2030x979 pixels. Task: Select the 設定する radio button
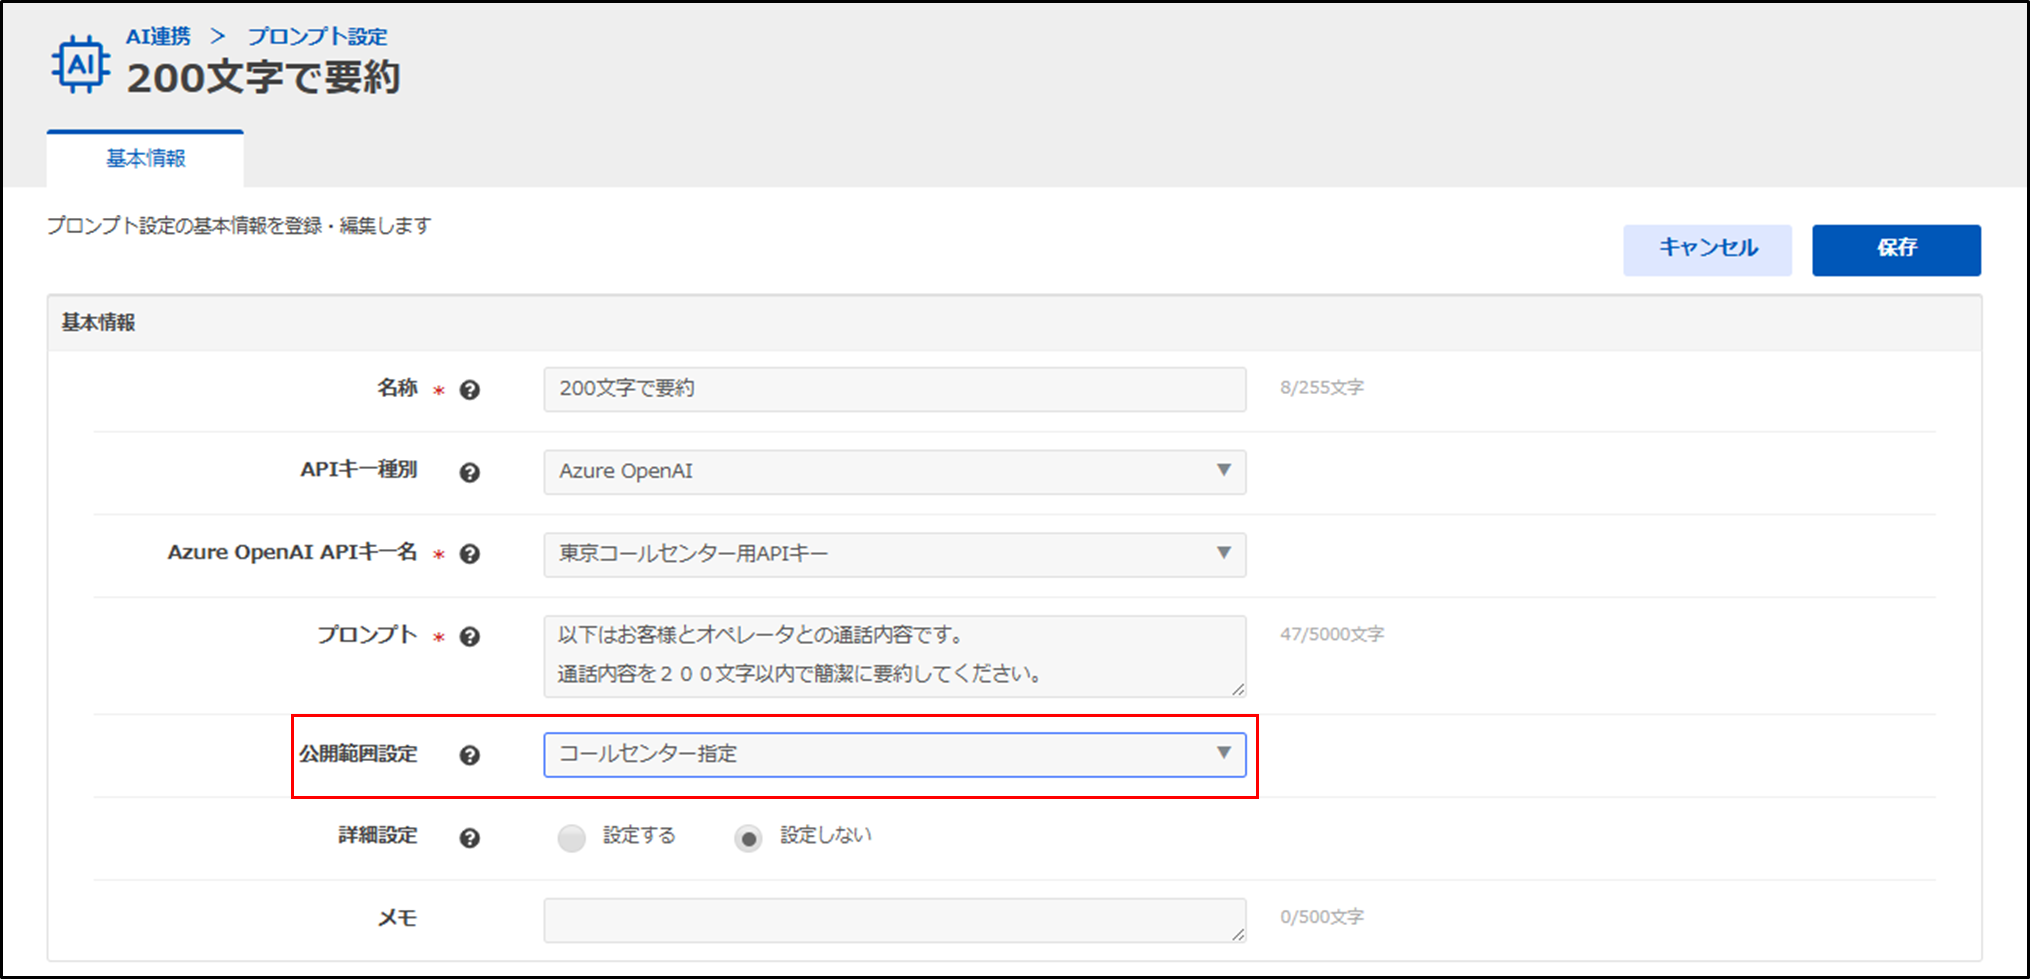pyautogui.click(x=572, y=838)
